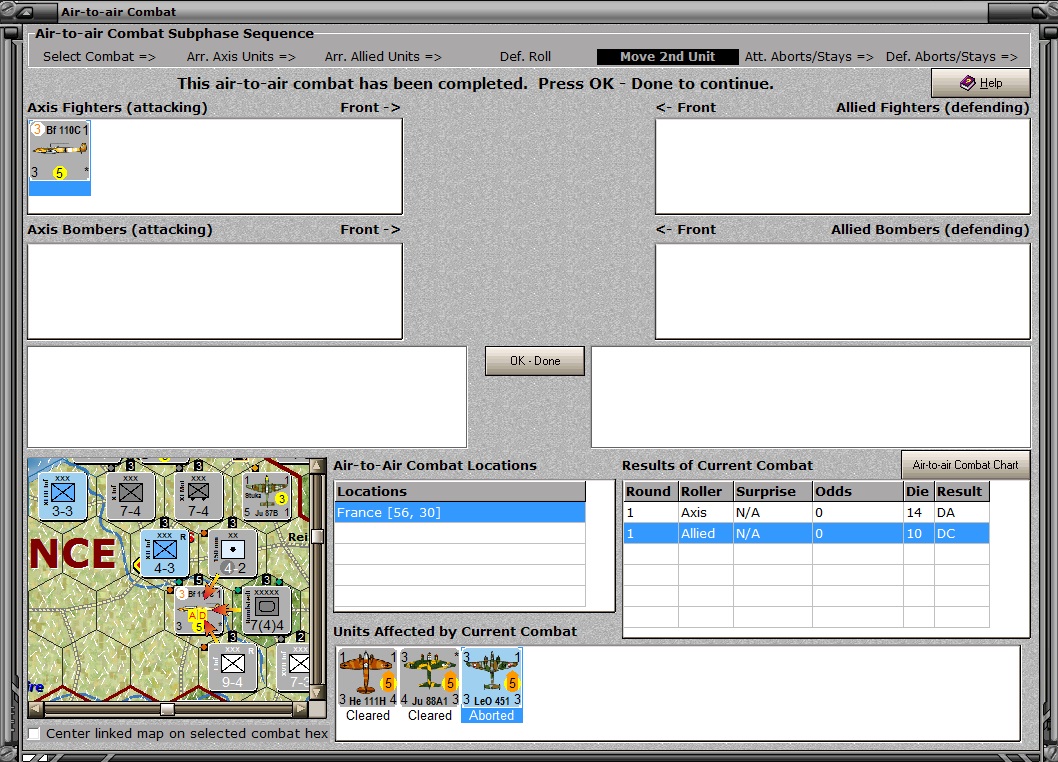Click the empty Allied Fighters defending box
The height and width of the screenshot is (762, 1058).
tap(843, 167)
